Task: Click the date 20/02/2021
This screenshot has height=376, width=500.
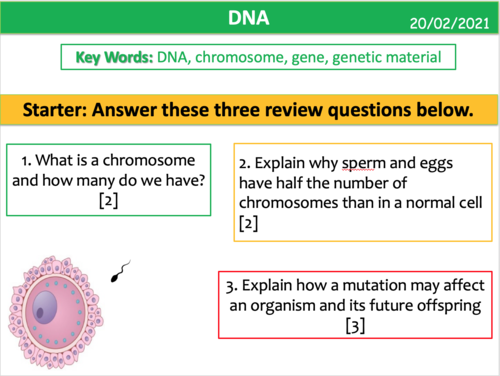Action: coord(449,23)
